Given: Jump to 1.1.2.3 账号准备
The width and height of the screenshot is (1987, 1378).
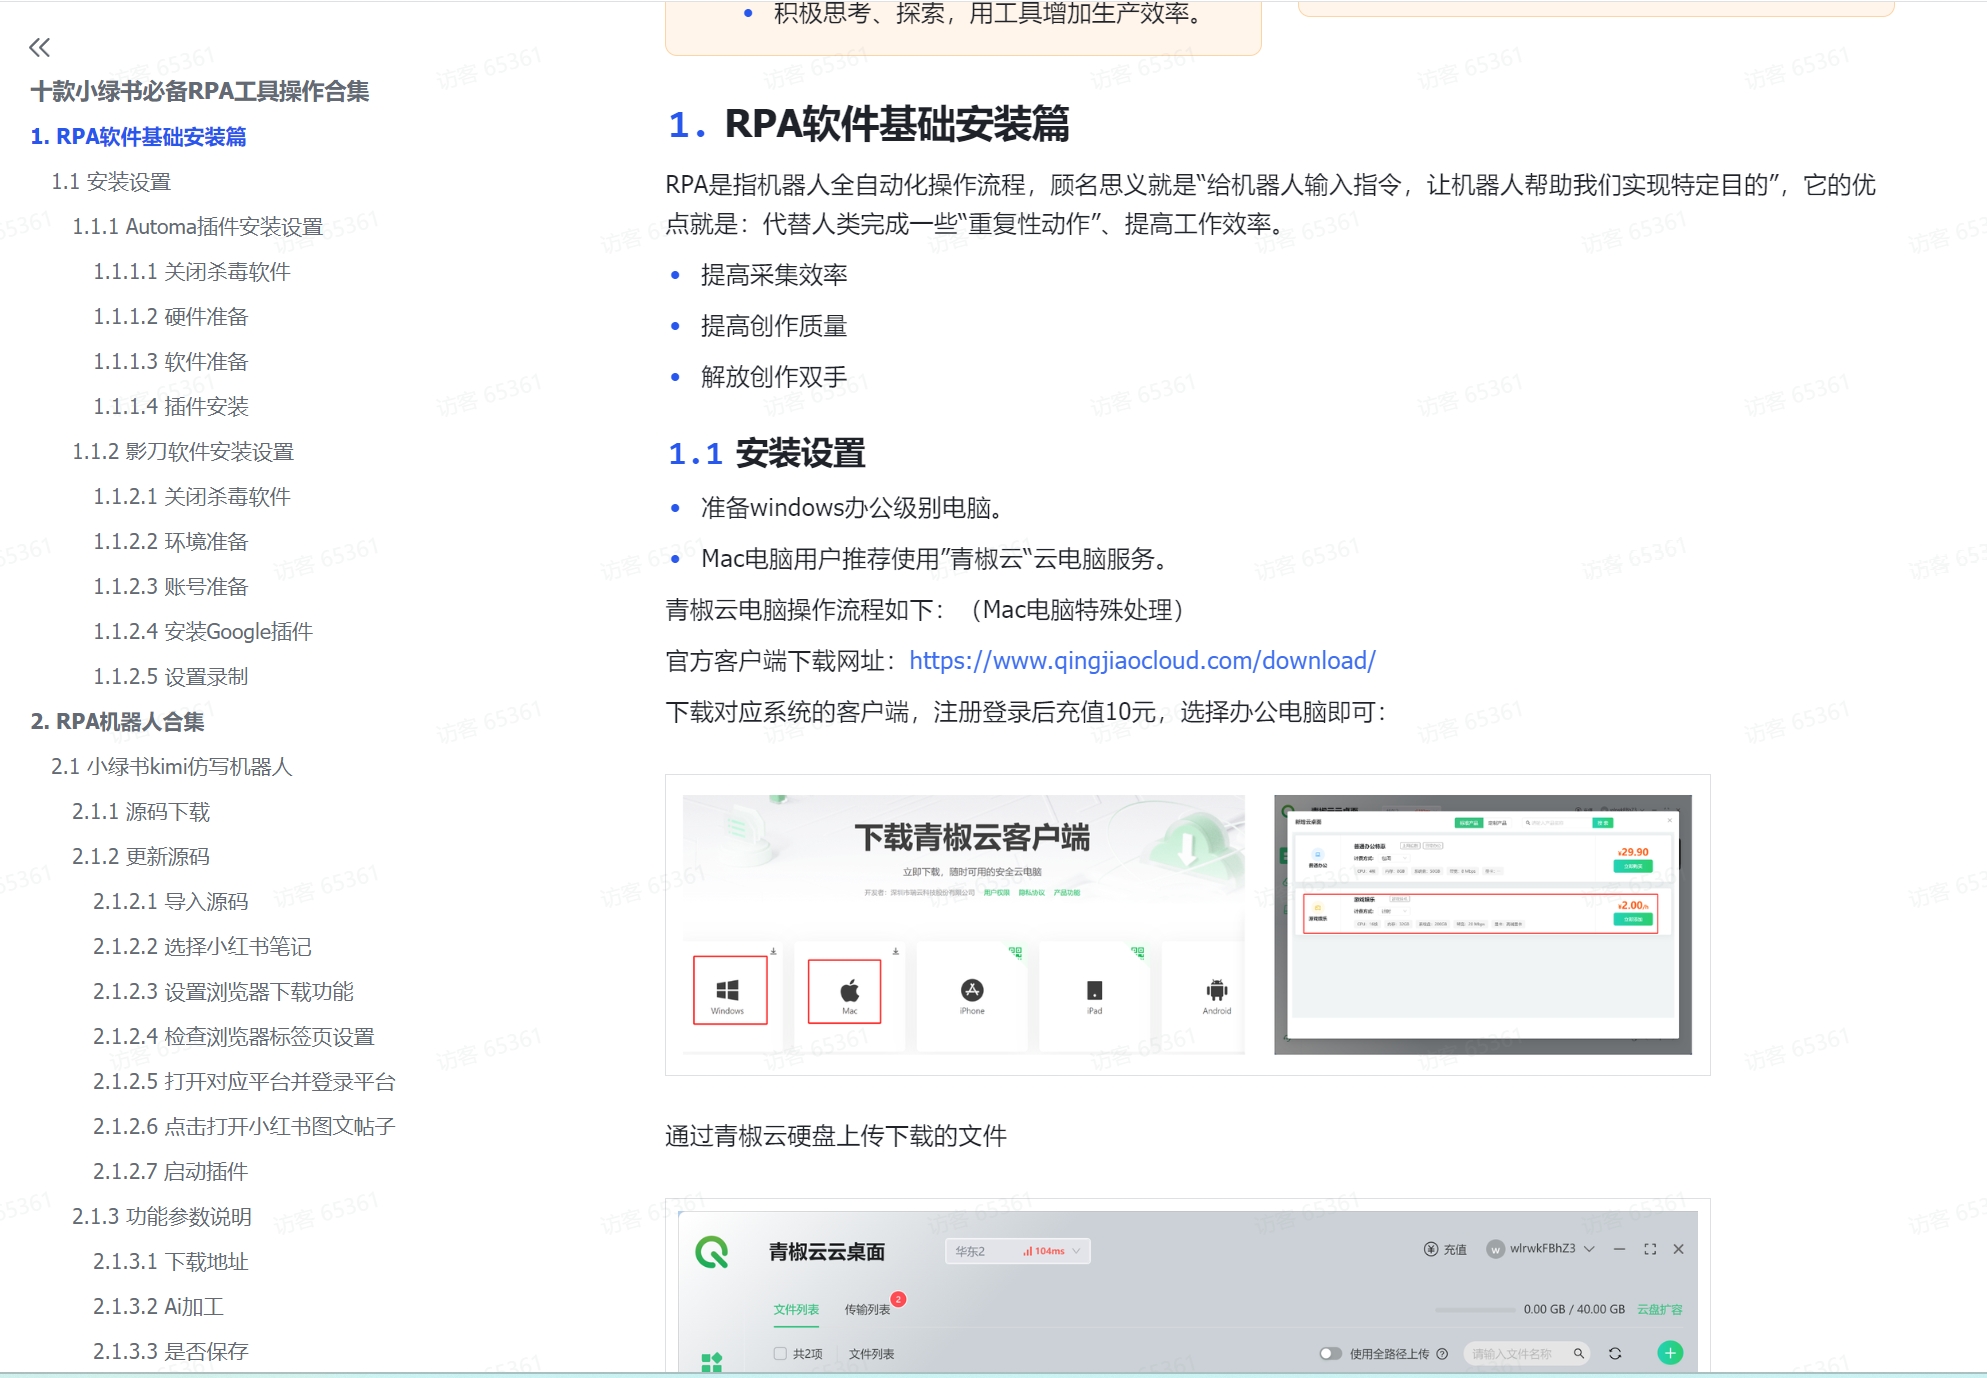Looking at the screenshot, I should click(171, 586).
